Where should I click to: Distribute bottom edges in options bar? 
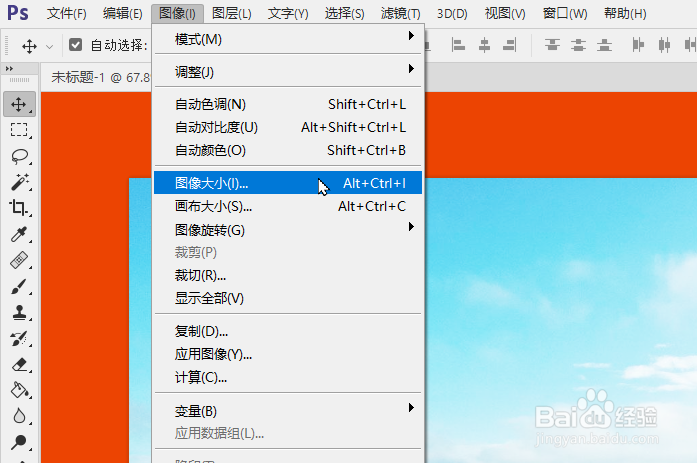click(x=604, y=45)
